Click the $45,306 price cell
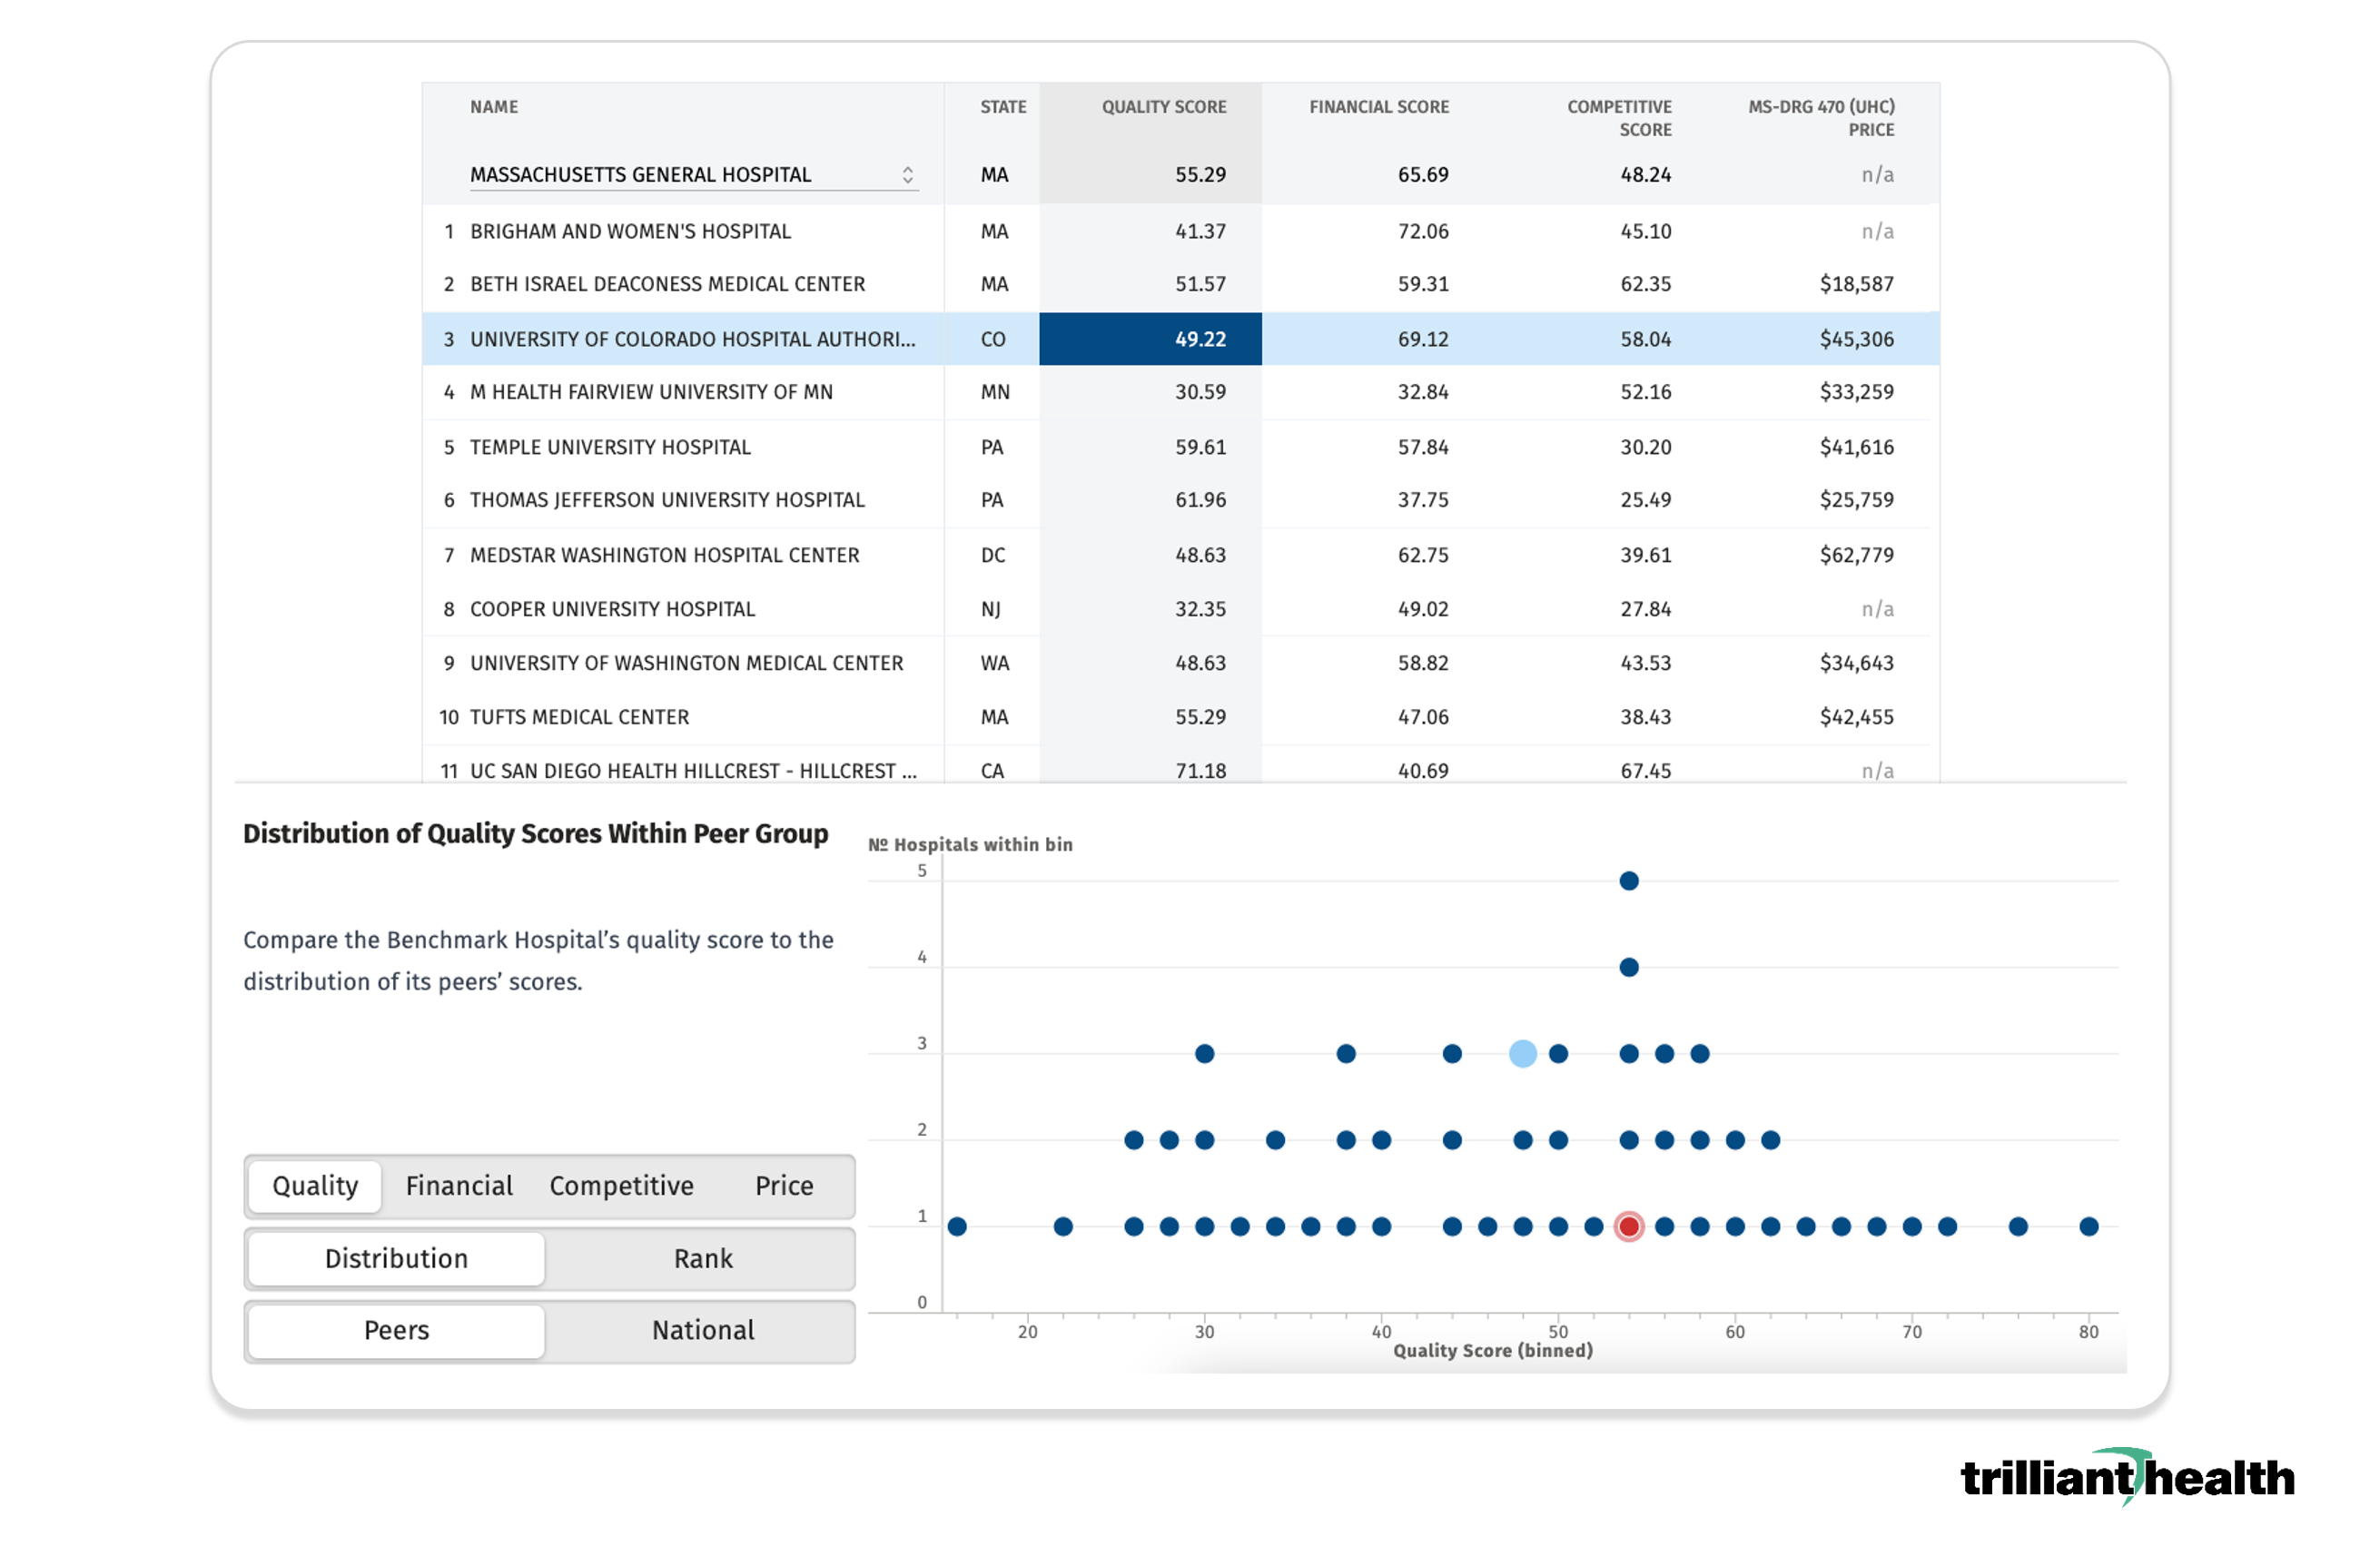This screenshot has width=2380, height=1556. click(x=1856, y=339)
